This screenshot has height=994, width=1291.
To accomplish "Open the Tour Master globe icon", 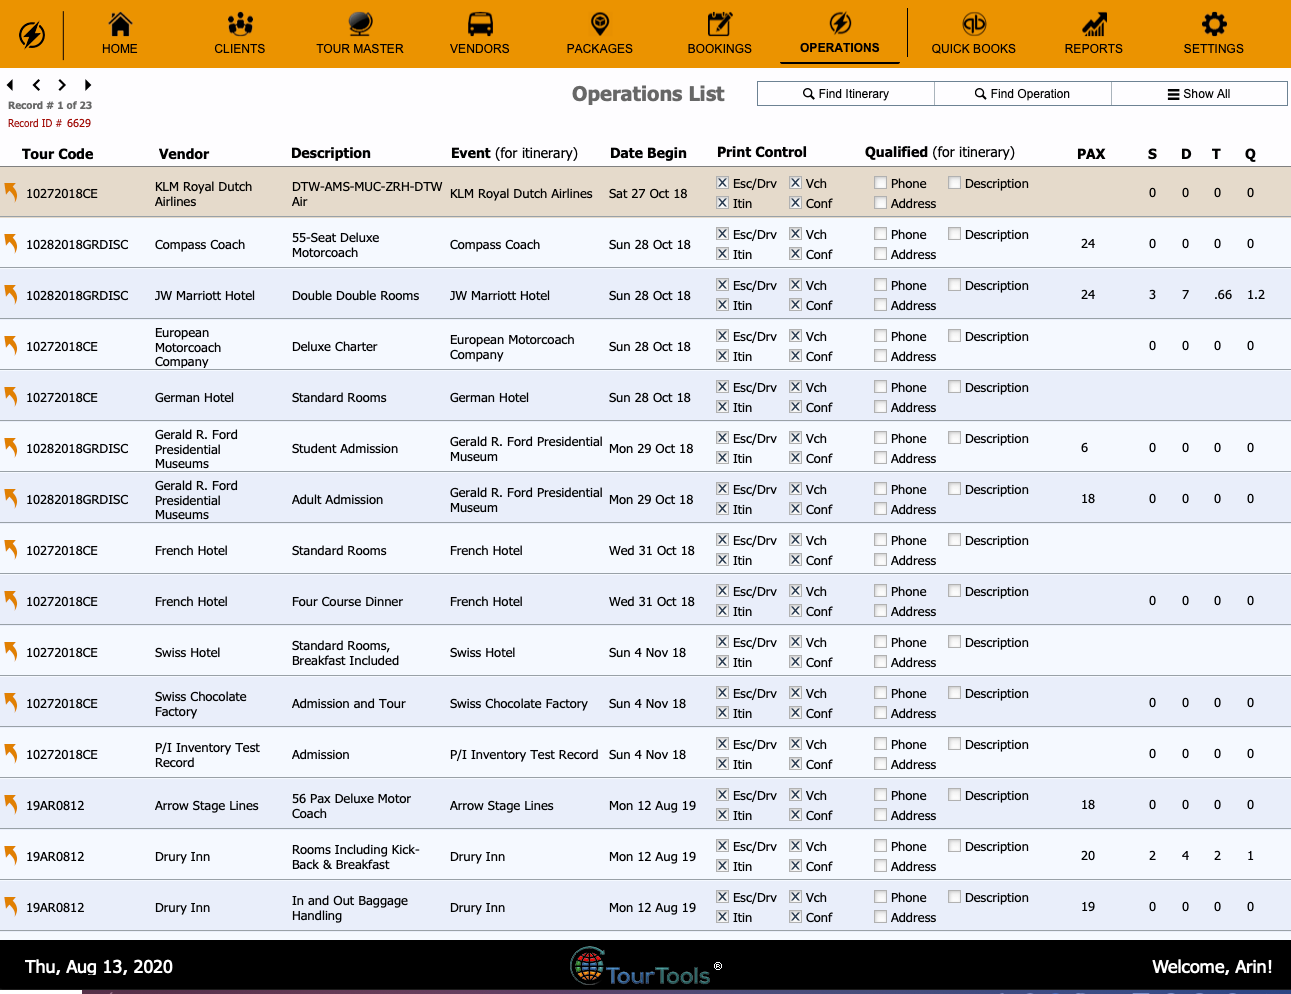I will 360,24.
